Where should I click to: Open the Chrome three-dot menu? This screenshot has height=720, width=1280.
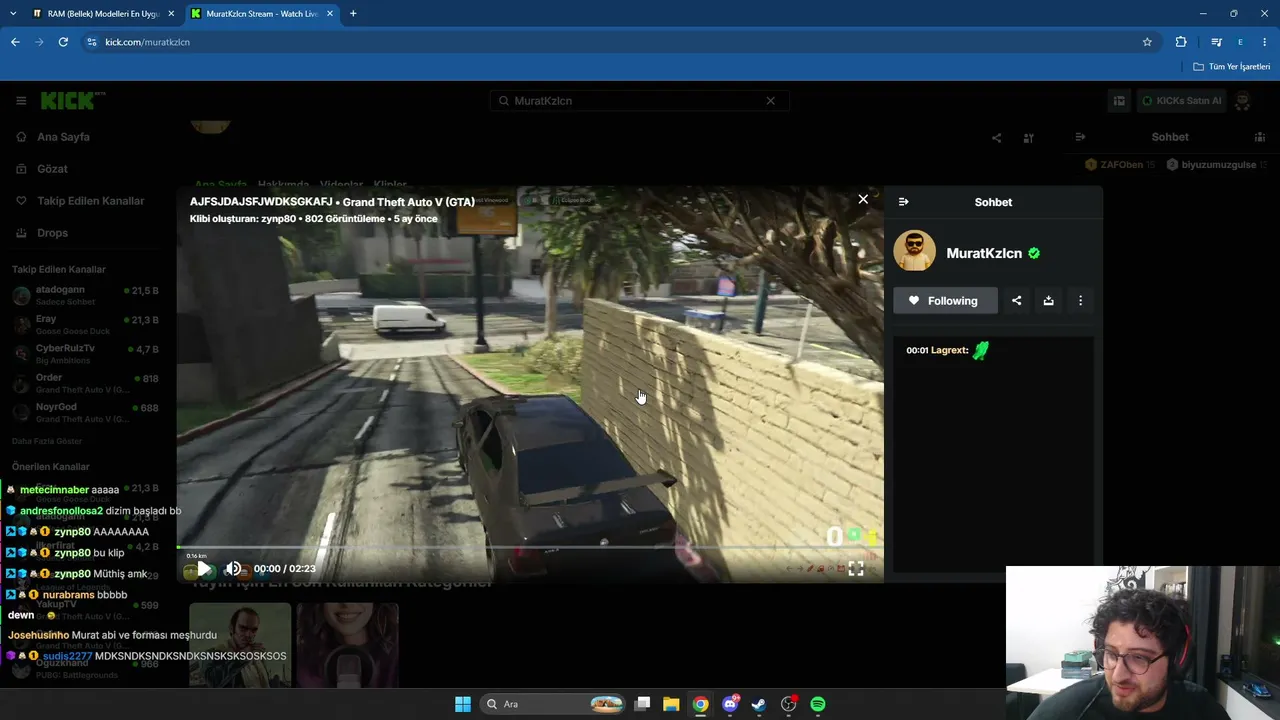click(1265, 42)
